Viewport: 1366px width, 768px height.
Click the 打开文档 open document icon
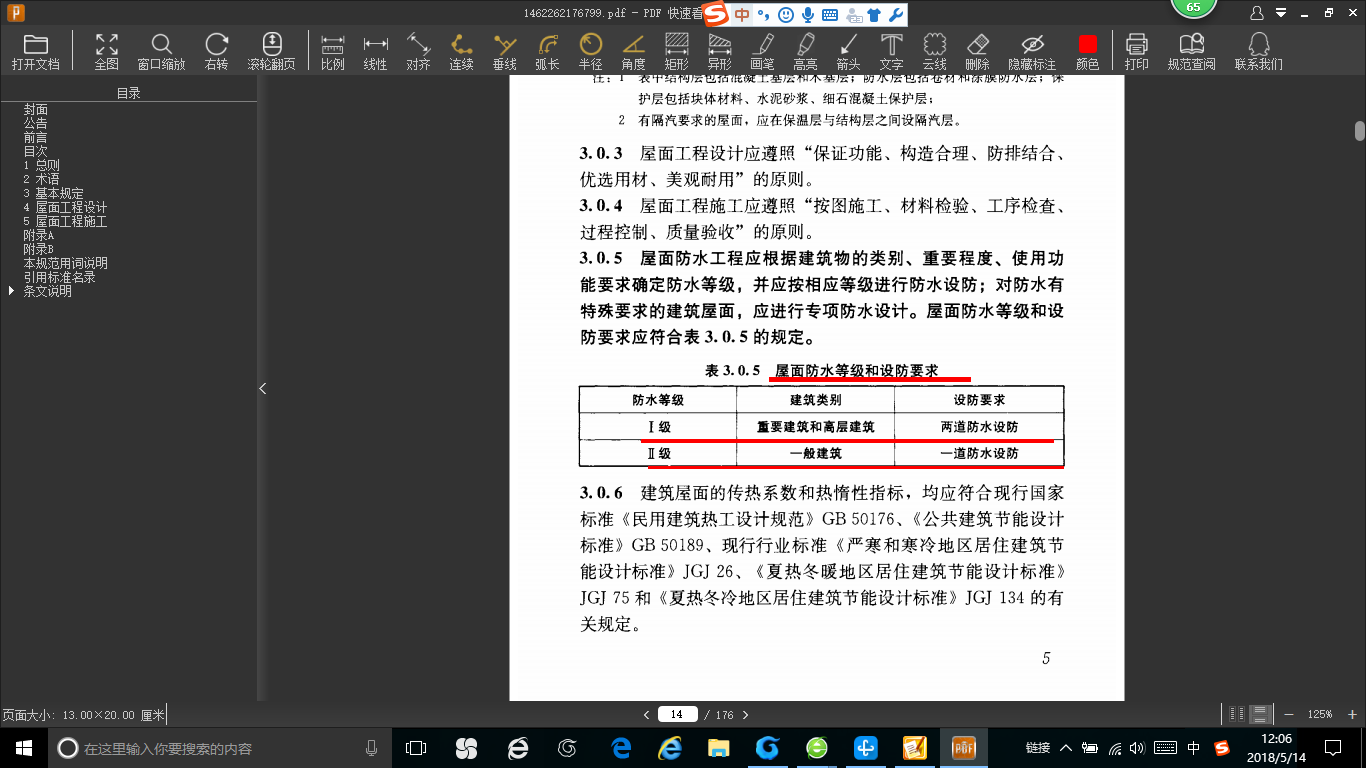pos(36,51)
